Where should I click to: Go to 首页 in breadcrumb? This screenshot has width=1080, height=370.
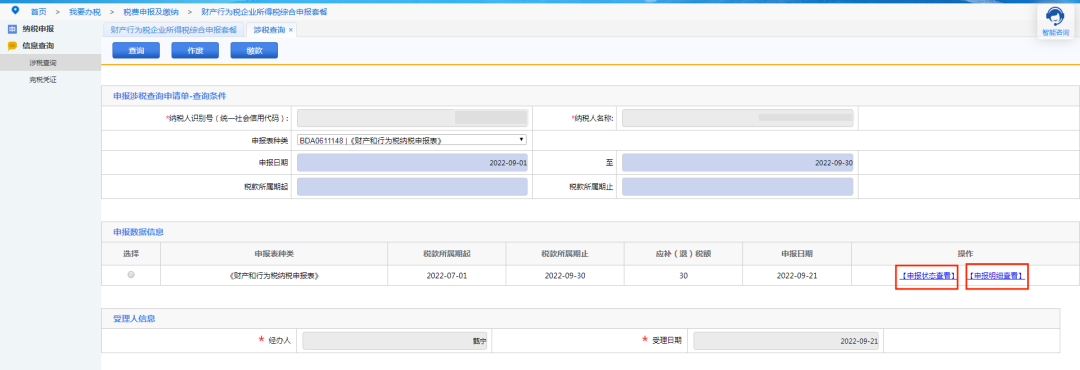[39, 12]
